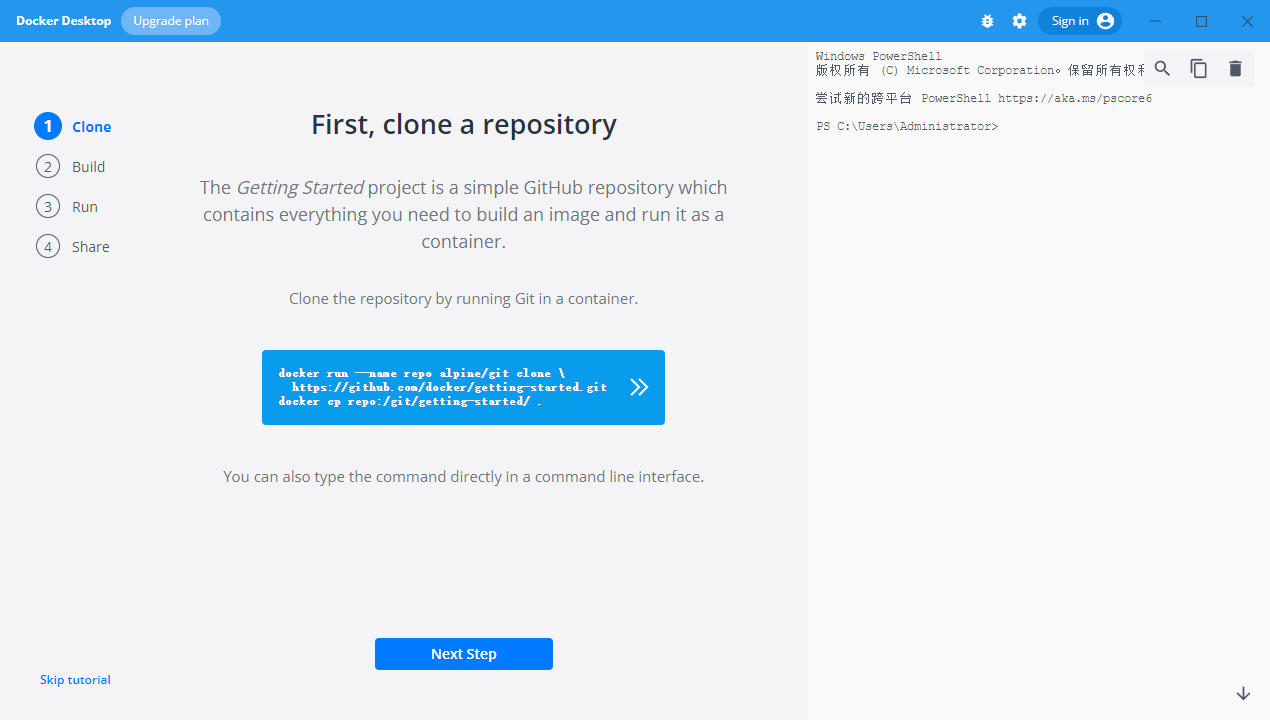Click the bug report icon
The image size is (1270, 720).
[987, 21]
